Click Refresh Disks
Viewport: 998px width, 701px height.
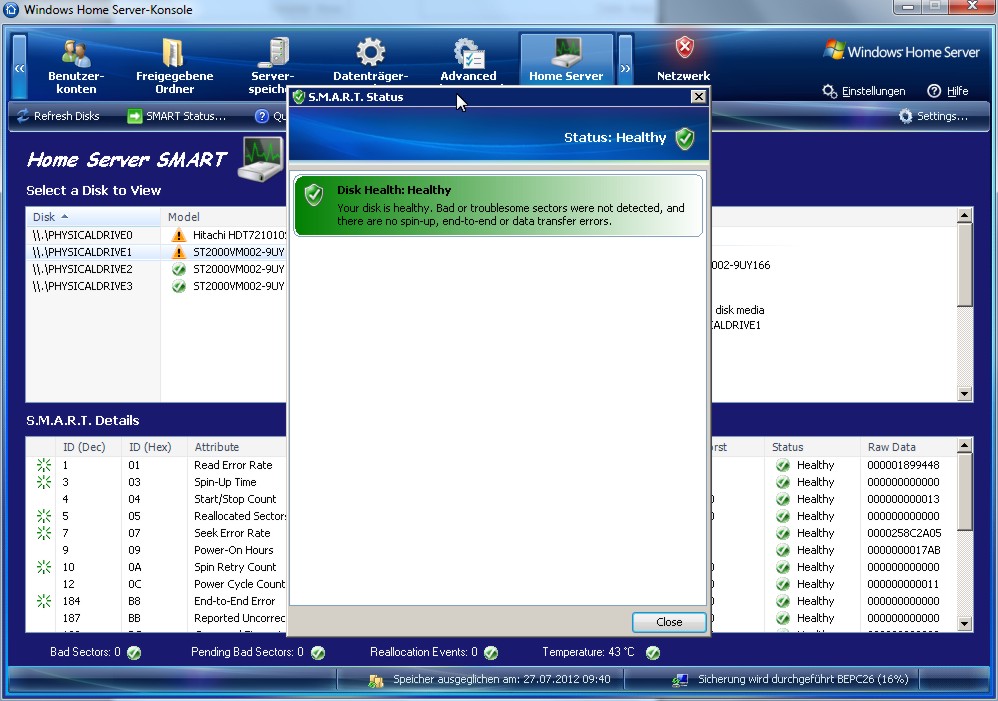click(58, 116)
